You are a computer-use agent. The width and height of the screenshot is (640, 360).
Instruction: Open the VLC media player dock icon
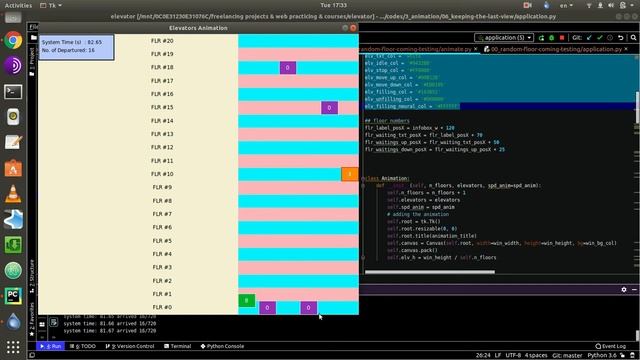(x=13, y=194)
